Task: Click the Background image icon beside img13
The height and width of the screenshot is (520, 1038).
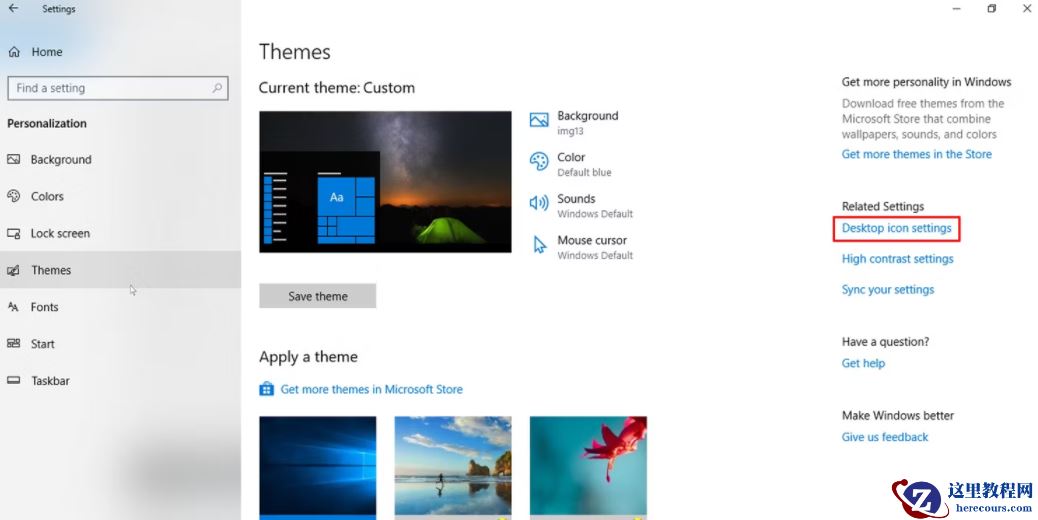Action: point(539,120)
